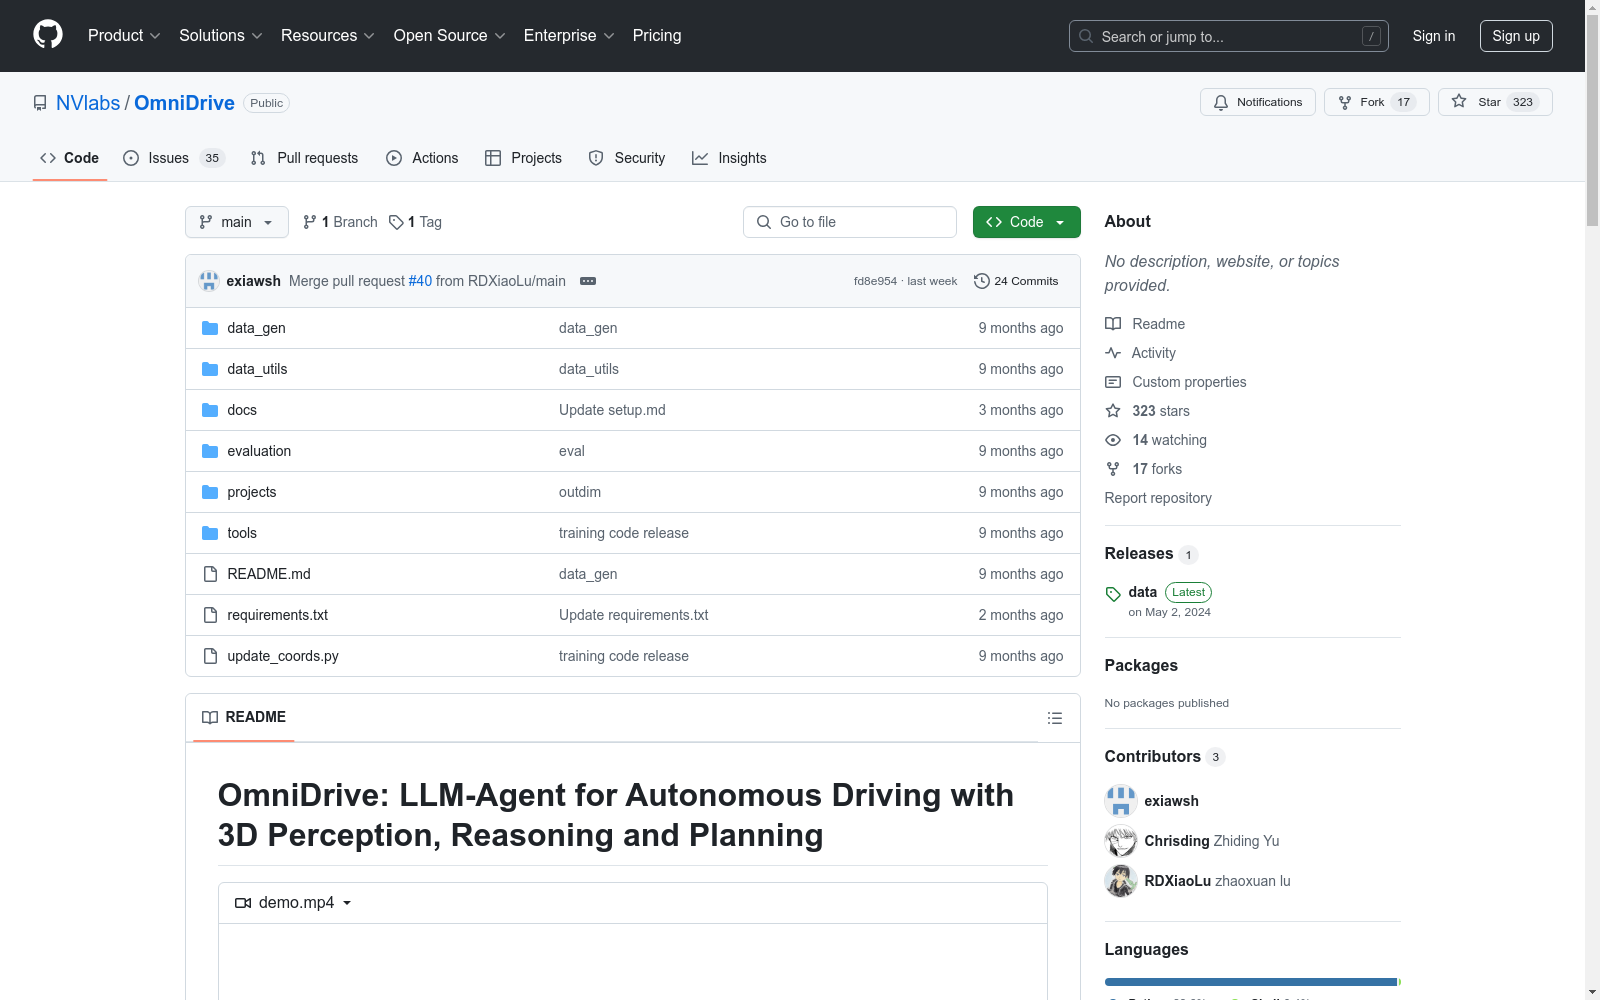Open the NVlabs organization page
Viewport: 1600px width, 1000px height.
[x=88, y=103]
